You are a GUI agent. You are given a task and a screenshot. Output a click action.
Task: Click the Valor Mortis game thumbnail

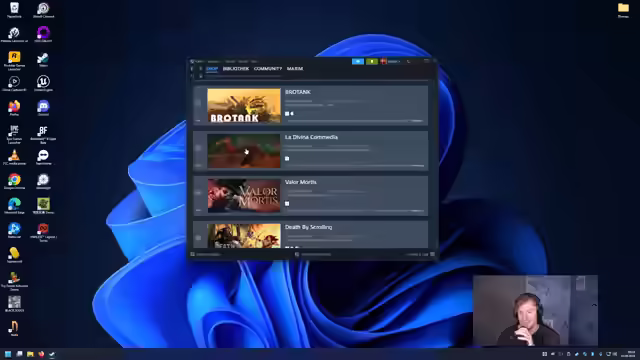[x=244, y=196]
